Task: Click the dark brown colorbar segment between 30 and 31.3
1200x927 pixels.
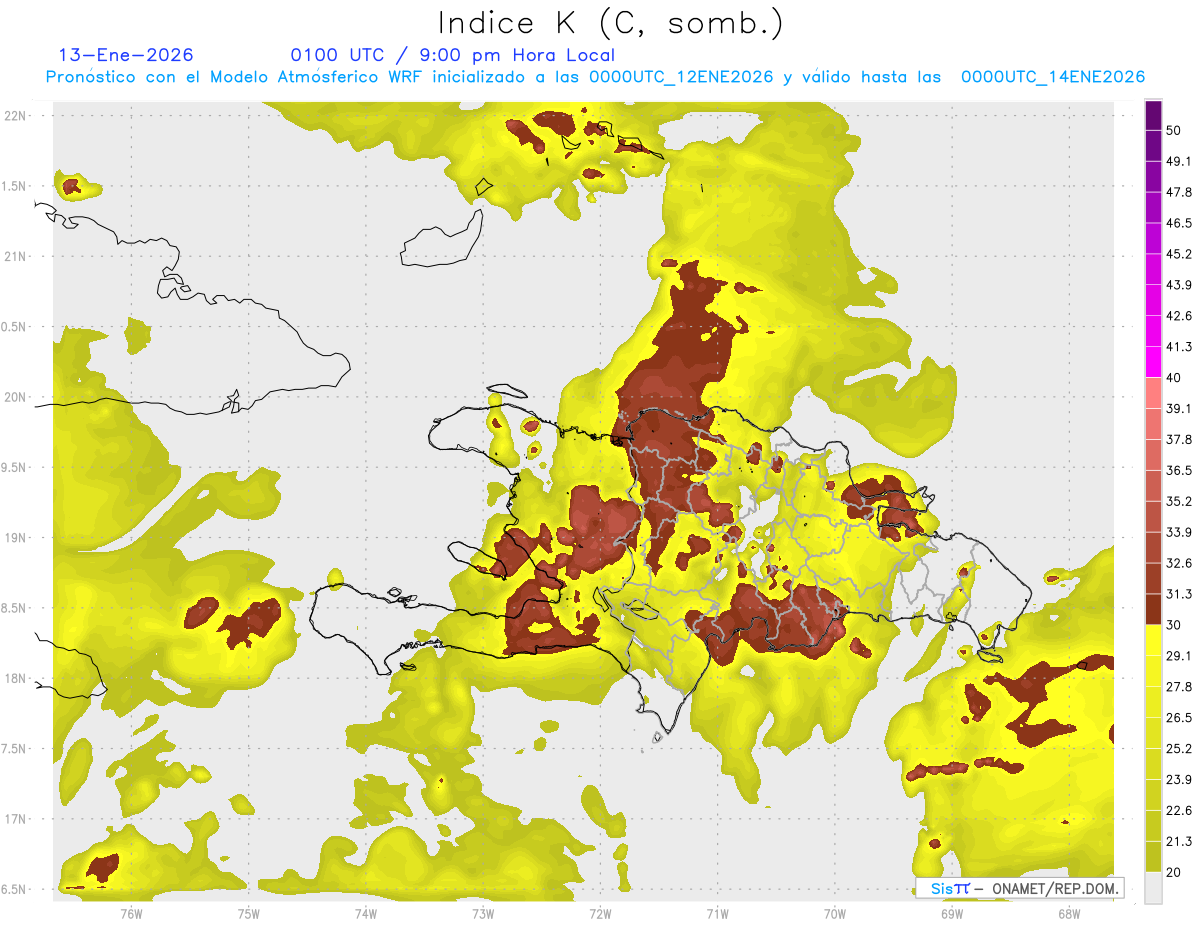Action: 1154,609
